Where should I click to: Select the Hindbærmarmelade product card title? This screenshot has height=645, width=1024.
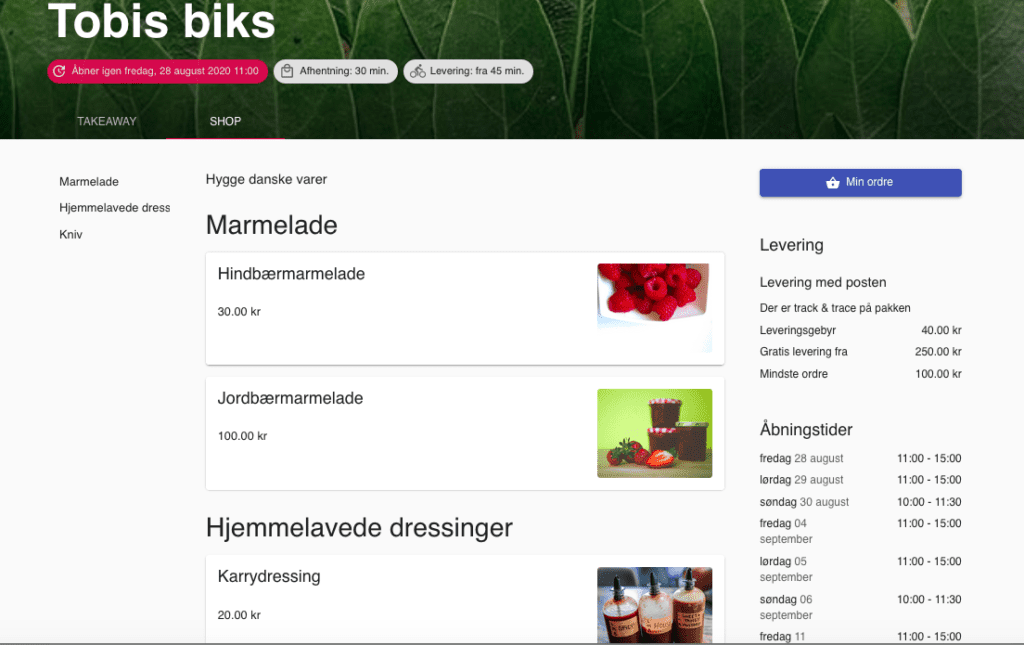tap(291, 274)
